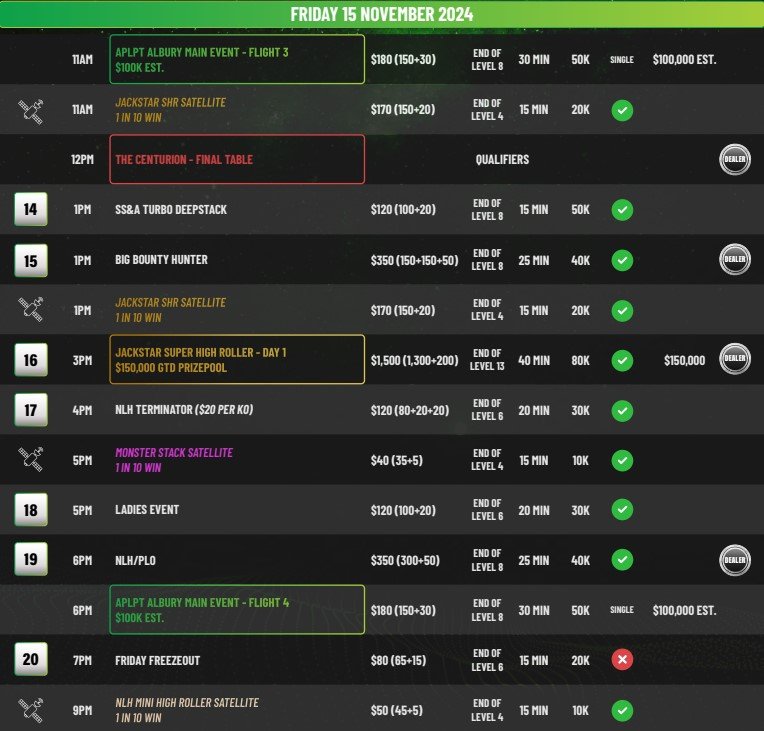Open event number 20 badge

pos(30,660)
